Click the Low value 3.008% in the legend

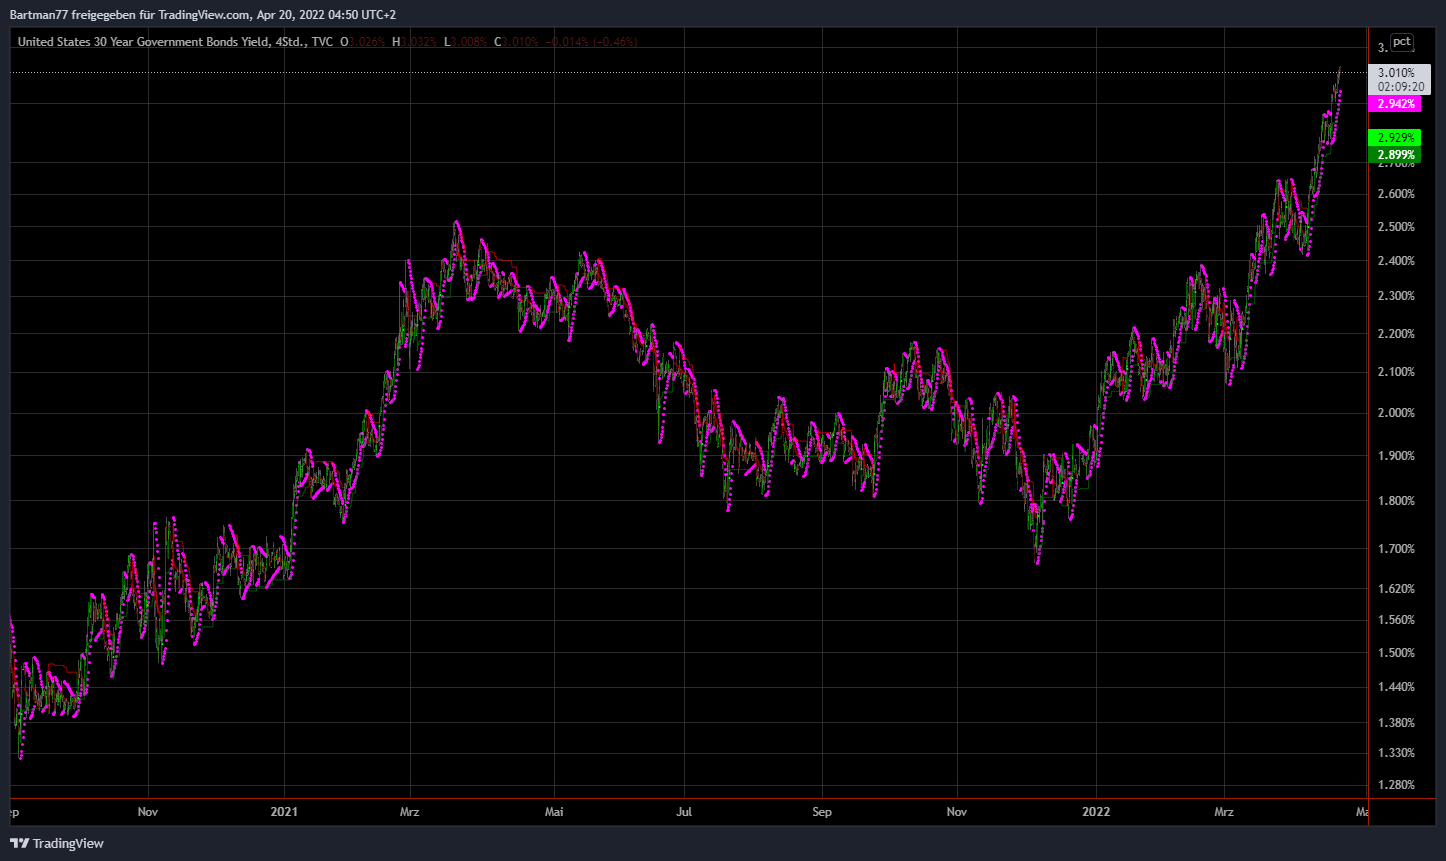[469, 42]
